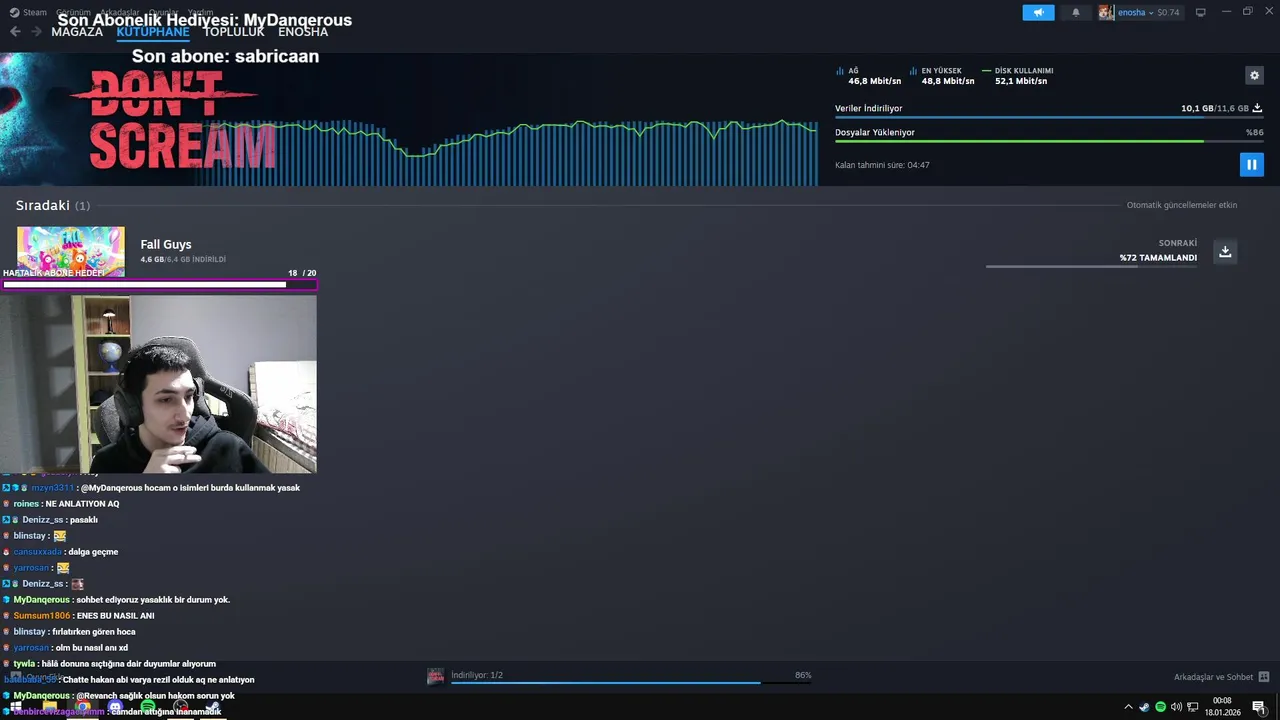The width and height of the screenshot is (1280, 720).
Task: Open the Görünüm menu
Action: coord(74,12)
